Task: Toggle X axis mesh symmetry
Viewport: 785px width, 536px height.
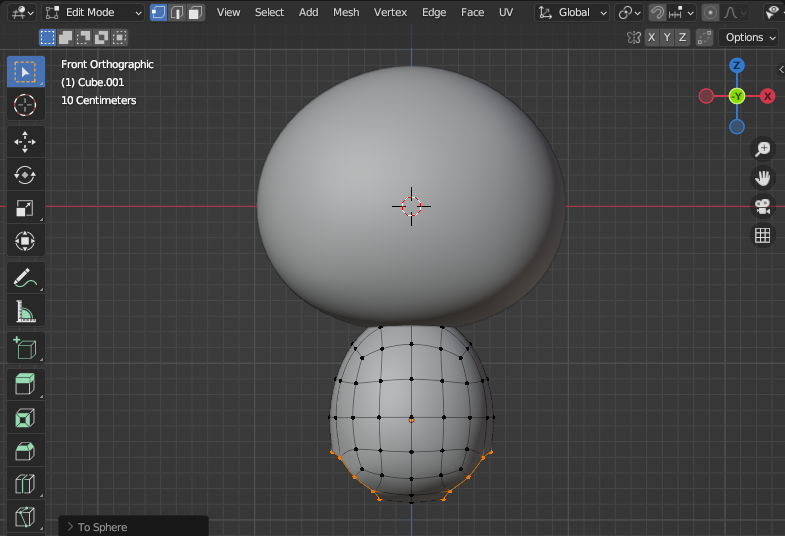Action: (652, 37)
